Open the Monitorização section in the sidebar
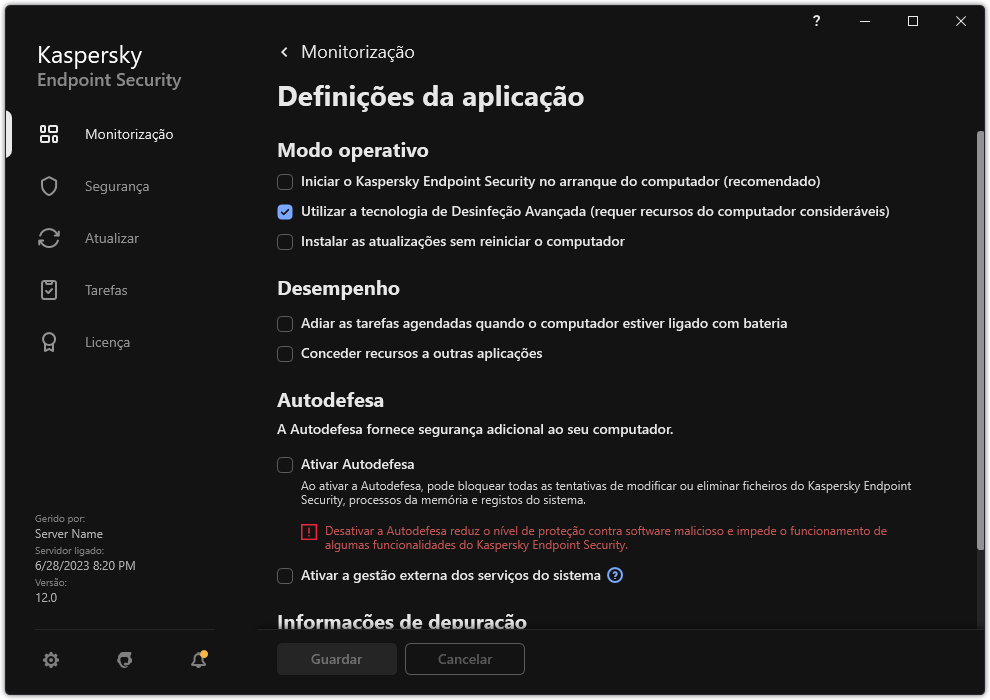Screen dimensions: 990x700 (128, 134)
